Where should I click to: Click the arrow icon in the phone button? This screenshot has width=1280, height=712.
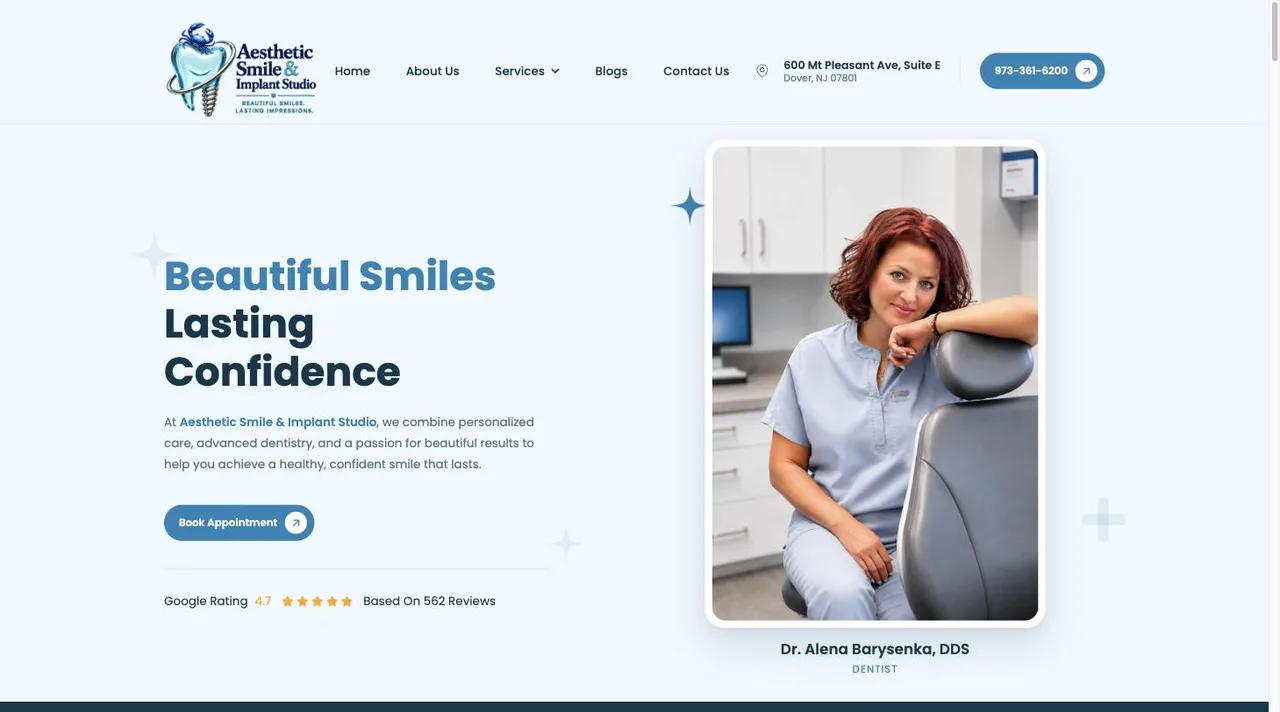pyautogui.click(x=1086, y=71)
